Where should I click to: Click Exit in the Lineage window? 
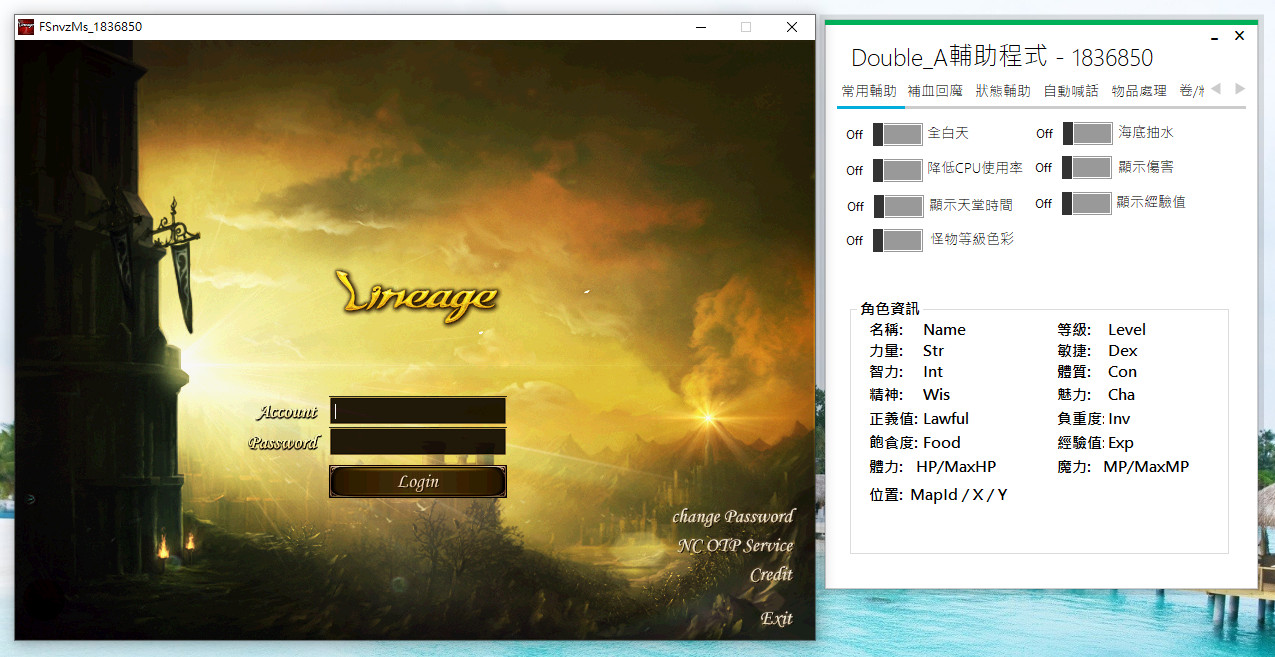(776, 618)
